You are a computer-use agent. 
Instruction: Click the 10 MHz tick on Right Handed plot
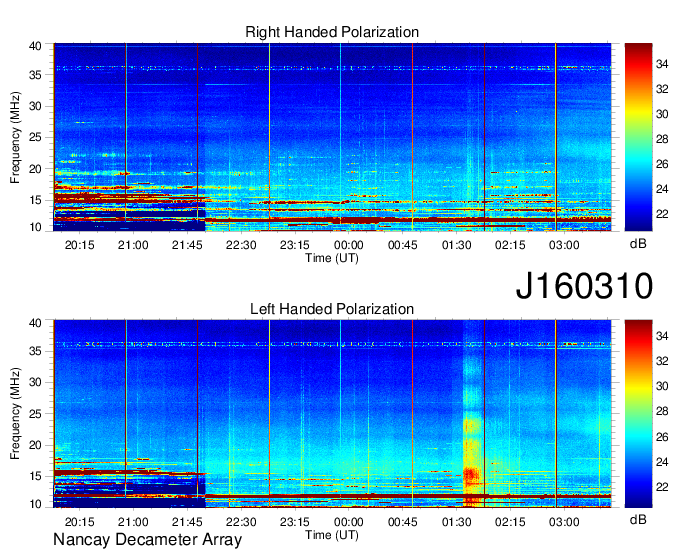(35, 227)
